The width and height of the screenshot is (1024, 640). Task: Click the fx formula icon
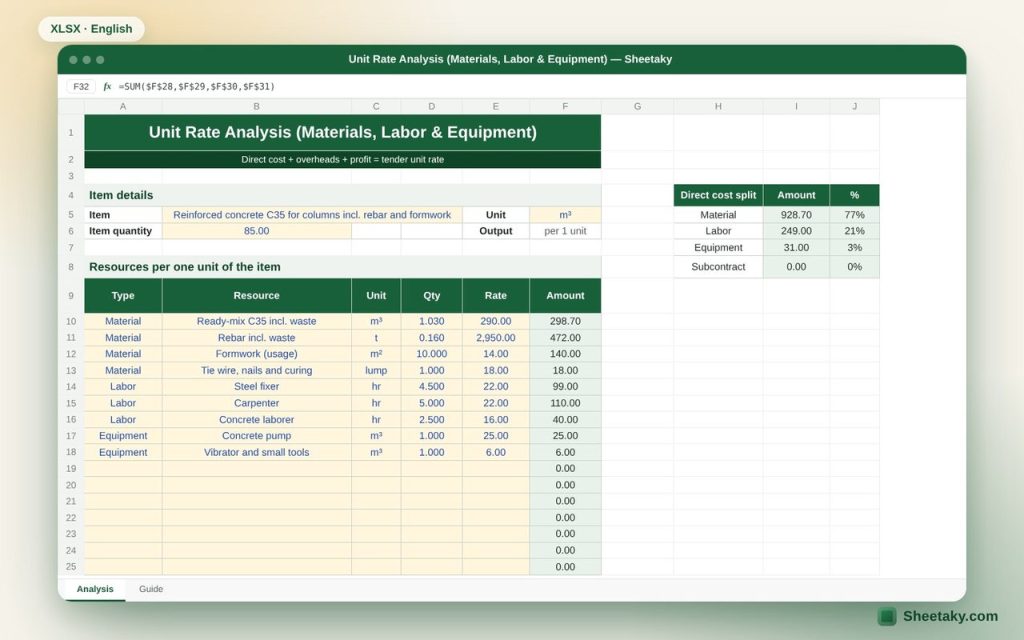point(107,86)
